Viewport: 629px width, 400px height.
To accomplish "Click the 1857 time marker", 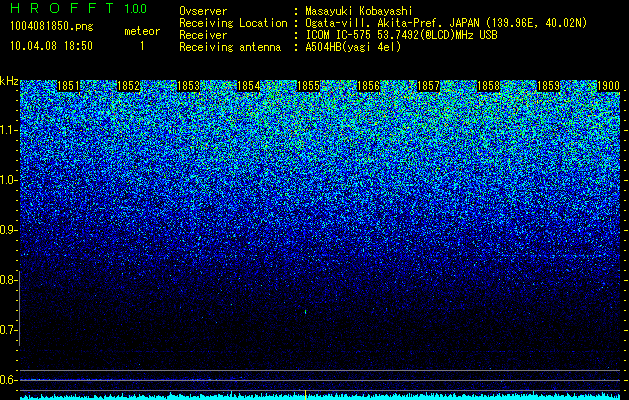I will pos(428,86).
